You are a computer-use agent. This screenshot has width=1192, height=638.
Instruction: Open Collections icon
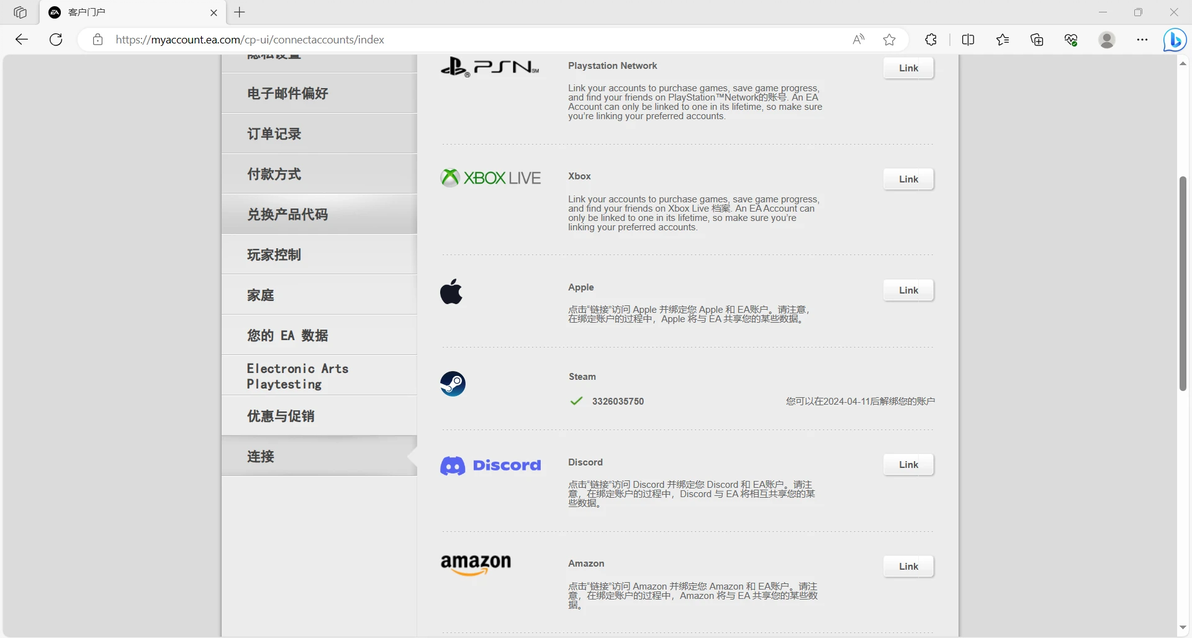click(1037, 40)
